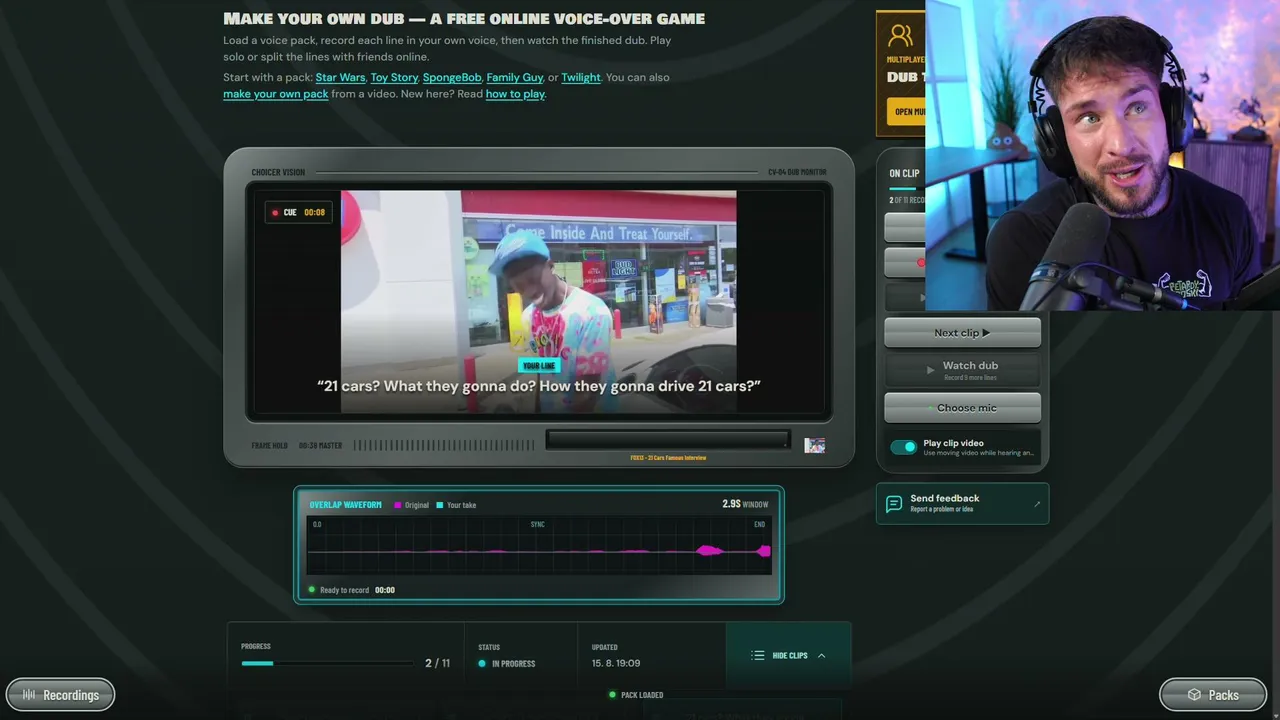Image resolution: width=1280 pixels, height=720 pixels.
Task: Open the Twilight voice pack link
Action: (581, 77)
